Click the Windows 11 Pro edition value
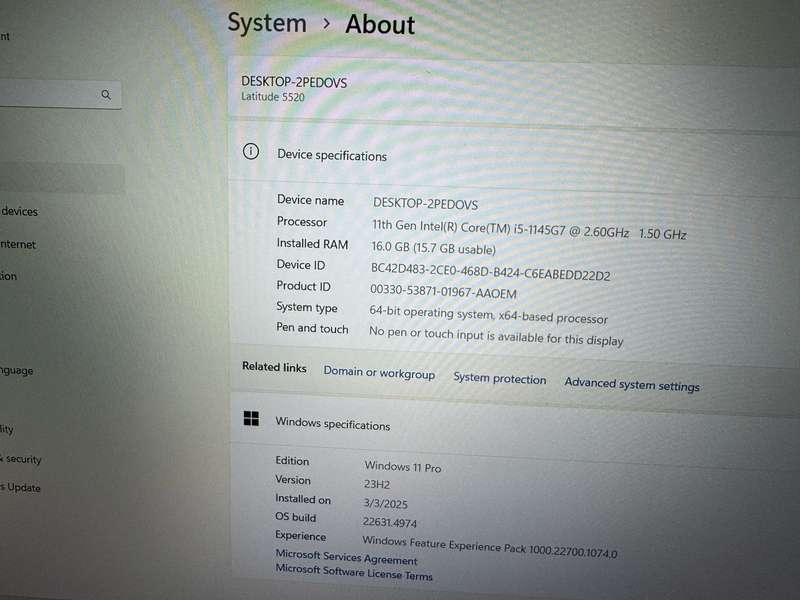 [x=403, y=466]
